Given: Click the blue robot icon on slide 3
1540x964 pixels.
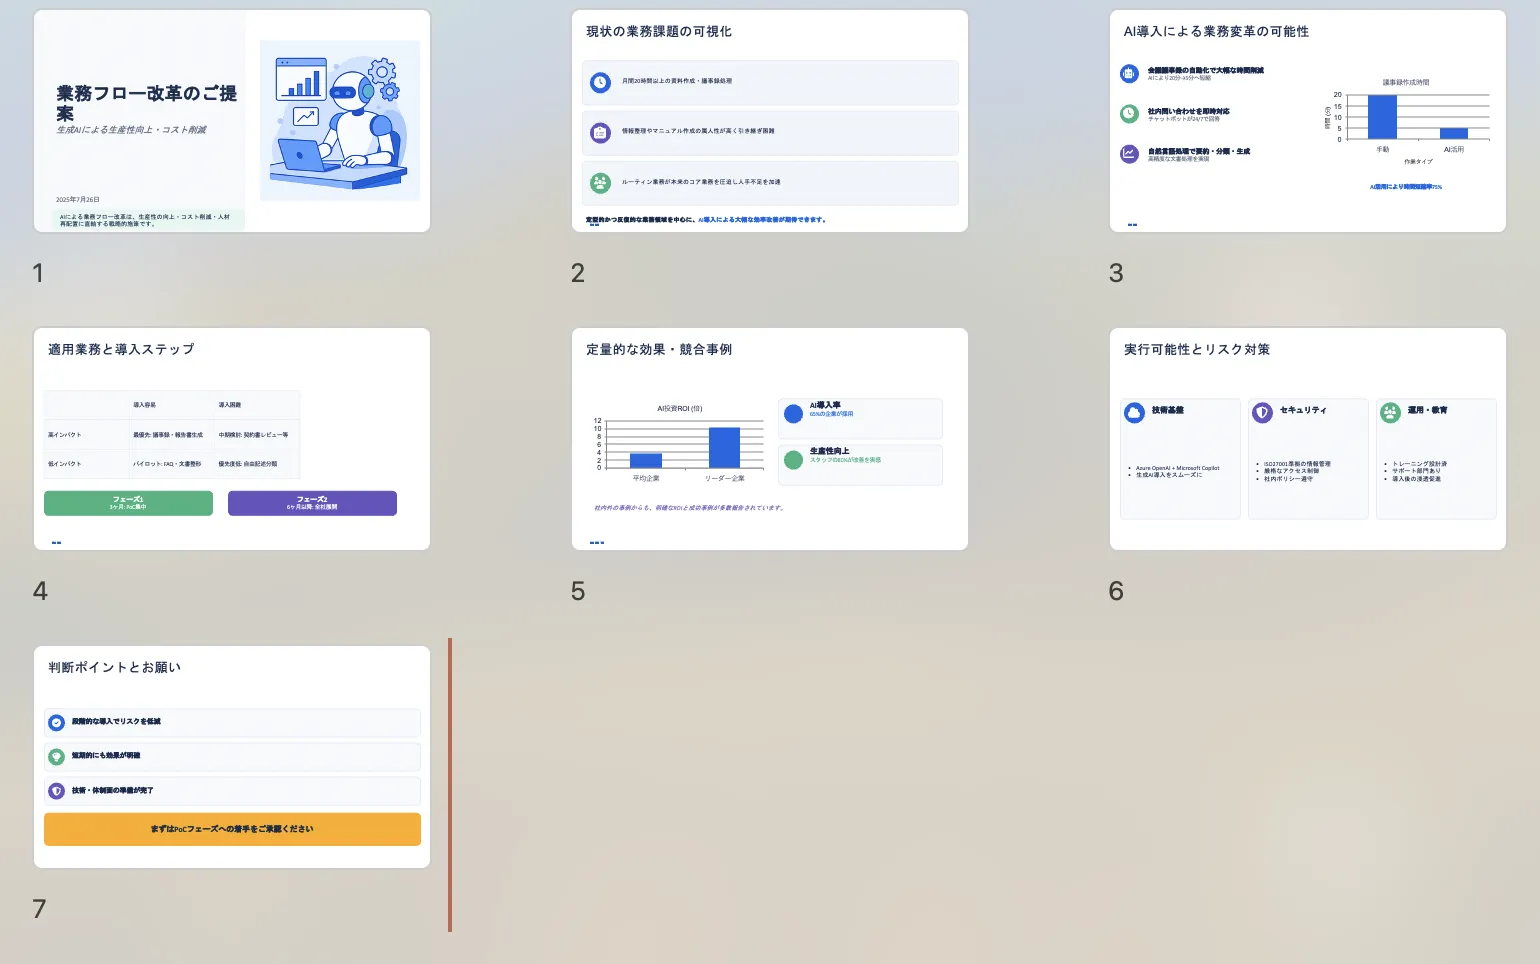Looking at the screenshot, I should click(x=1129, y=73).
